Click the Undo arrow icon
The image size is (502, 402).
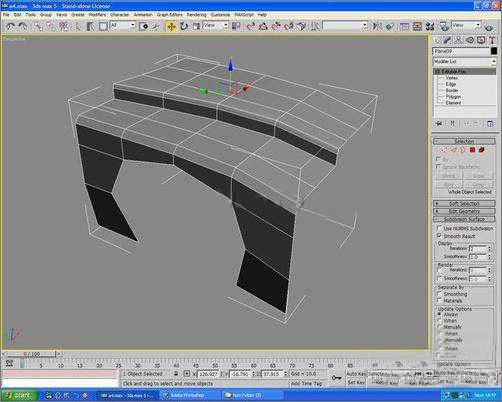[x=10, y=26]
